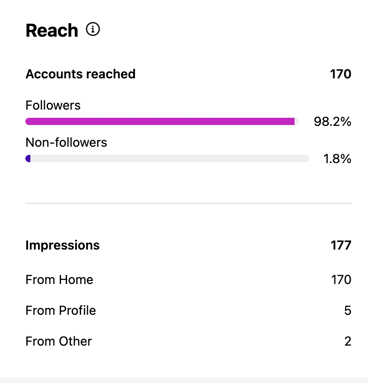368x385 pixels.
Task: Click the 98.2% followers percentage
Action: [x=332, y=122]
